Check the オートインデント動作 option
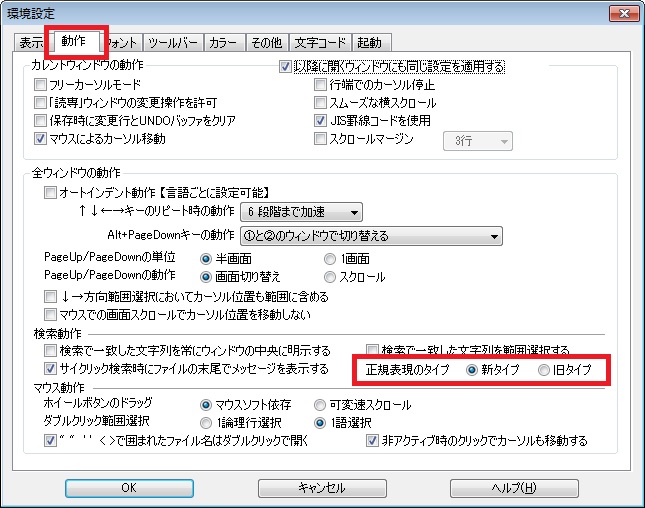 click(x=51, y=193)
